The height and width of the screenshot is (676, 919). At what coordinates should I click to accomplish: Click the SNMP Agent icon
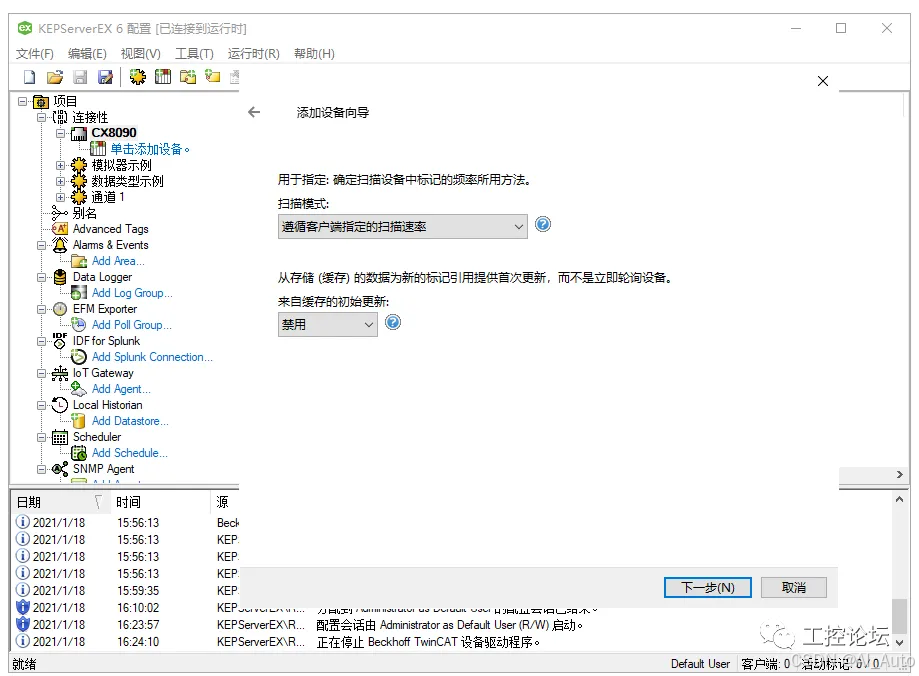tap(60, 469)
